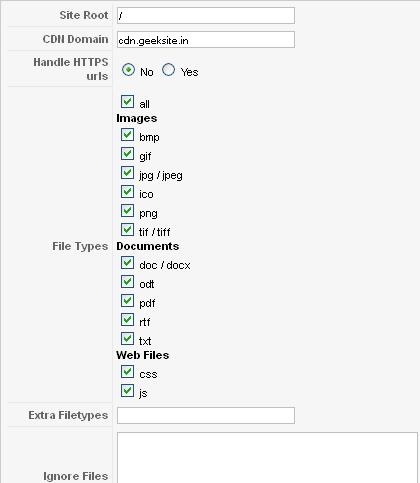Toggle the odt checkbox
This screenshot has width=420, height=483.
(127, 282)
